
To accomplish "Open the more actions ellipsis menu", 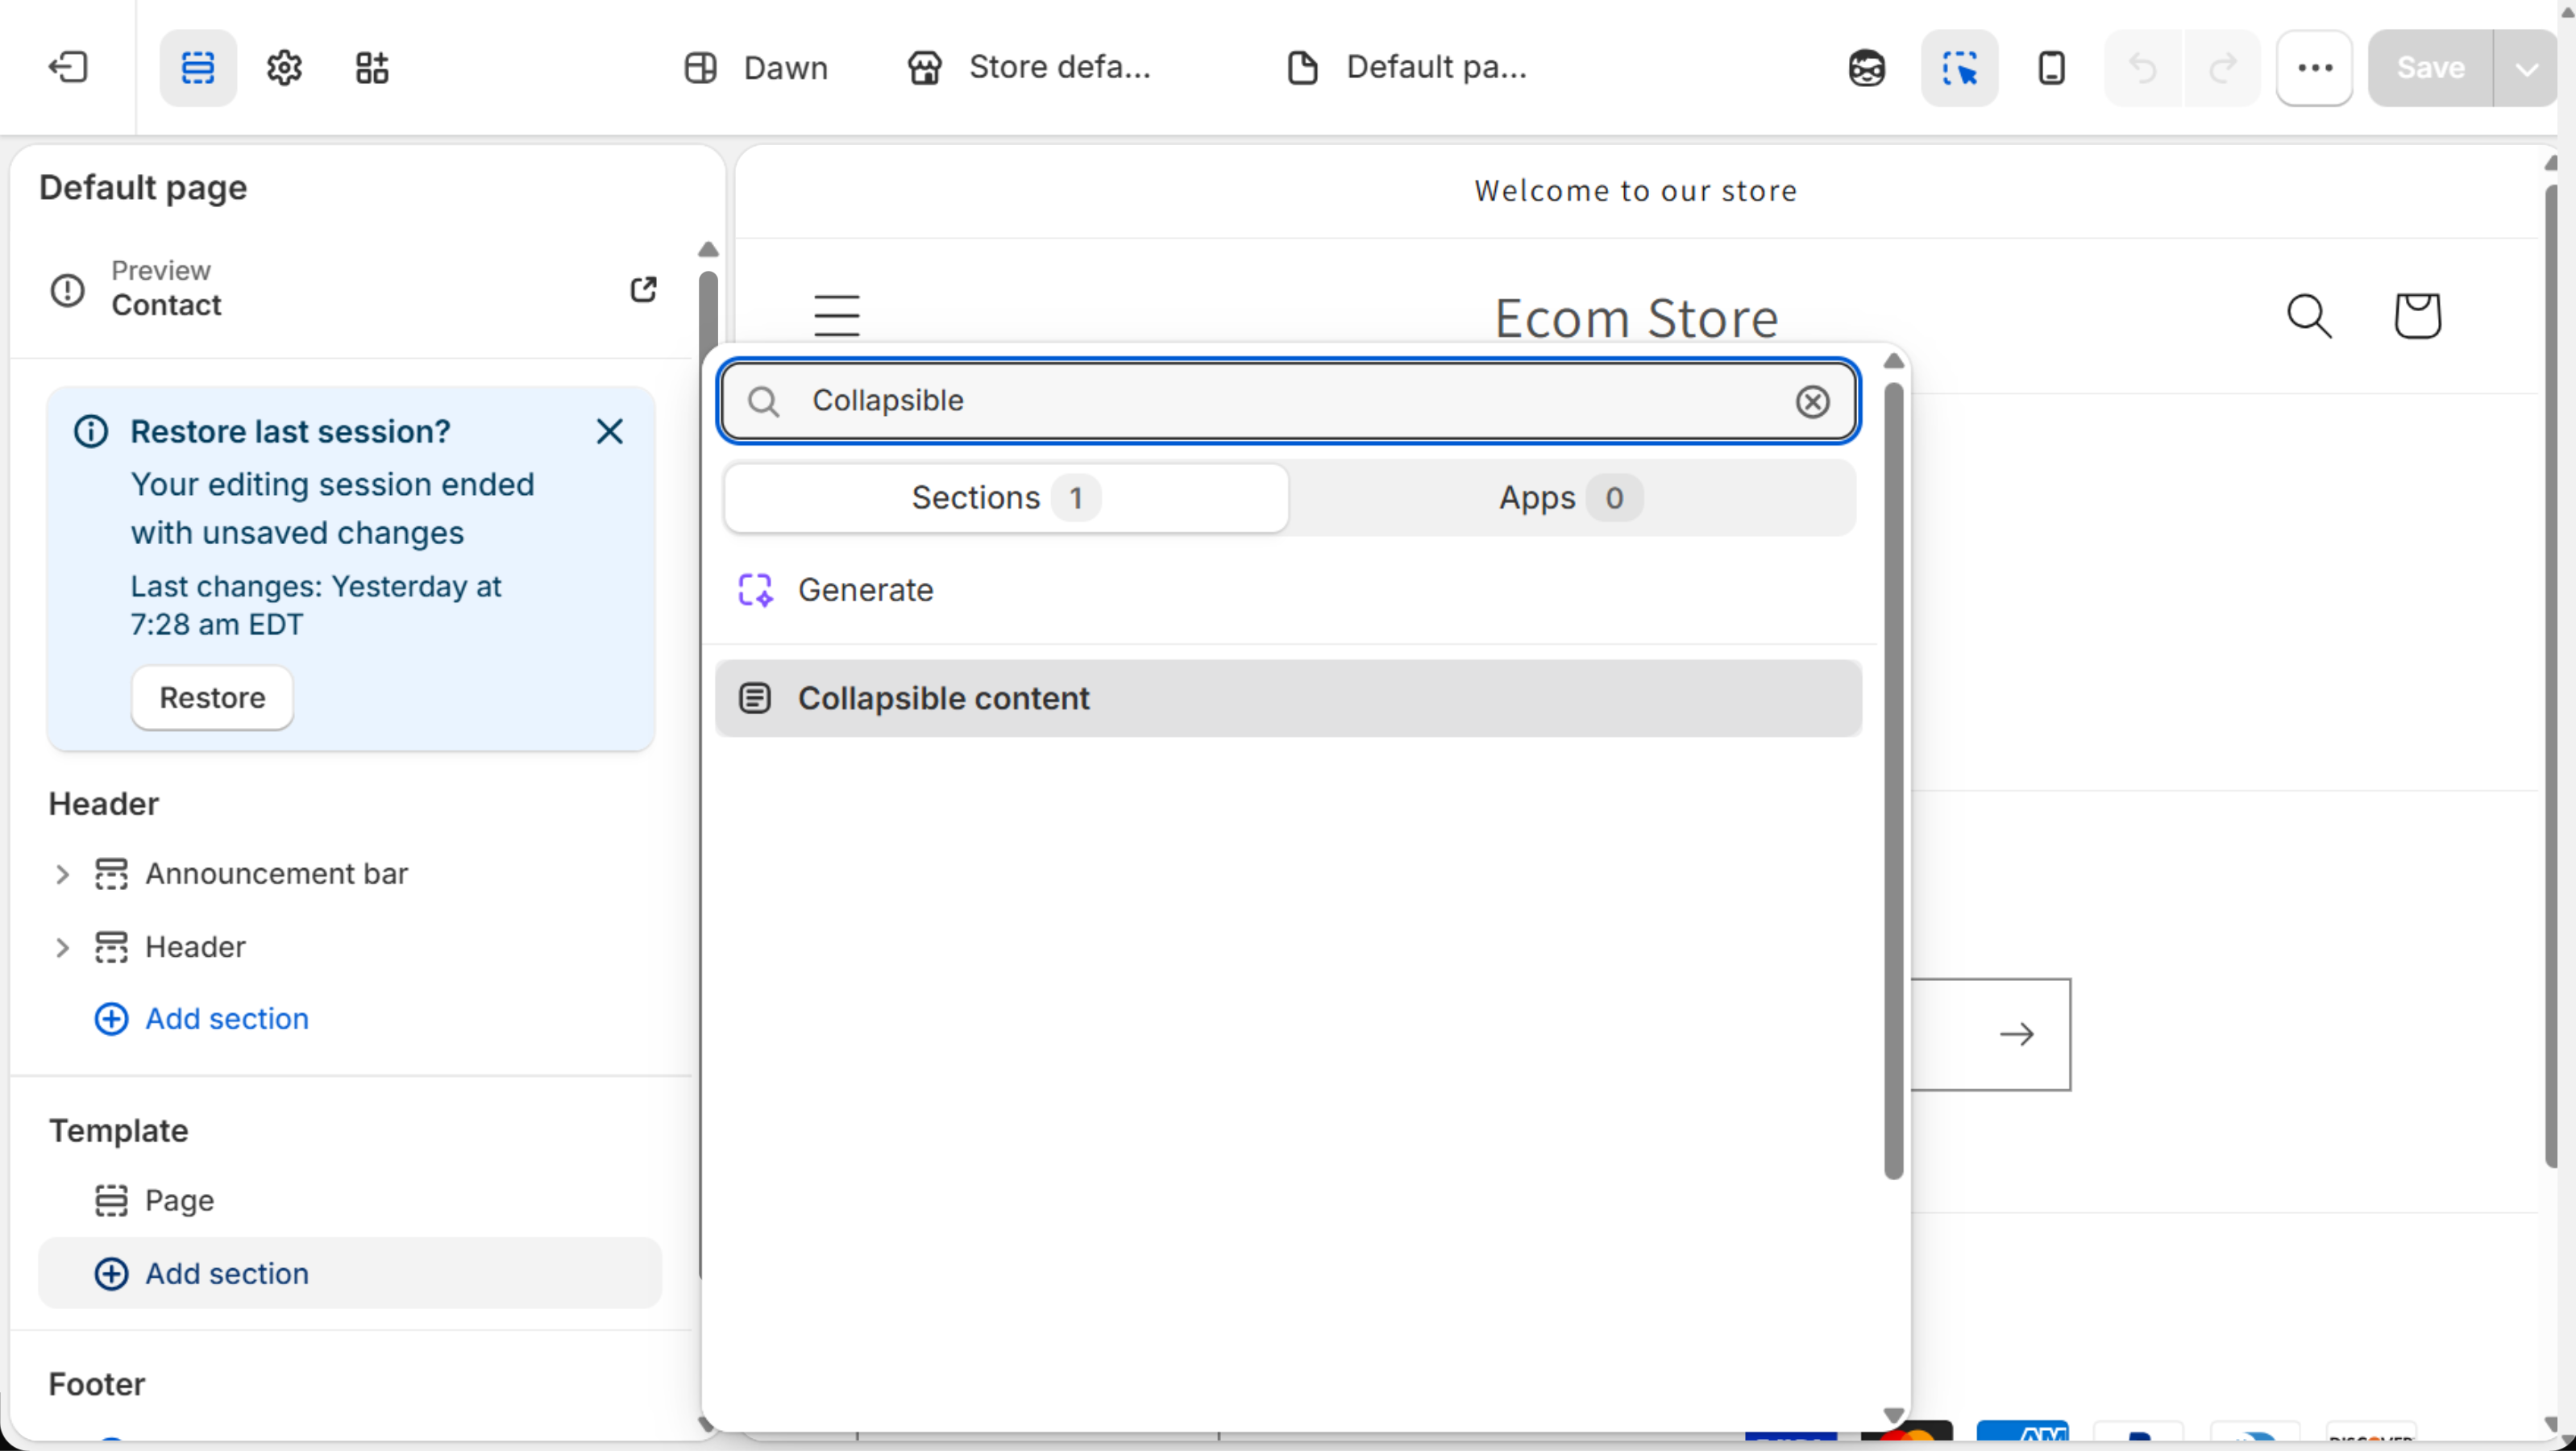I will [x=2315, y=68].
